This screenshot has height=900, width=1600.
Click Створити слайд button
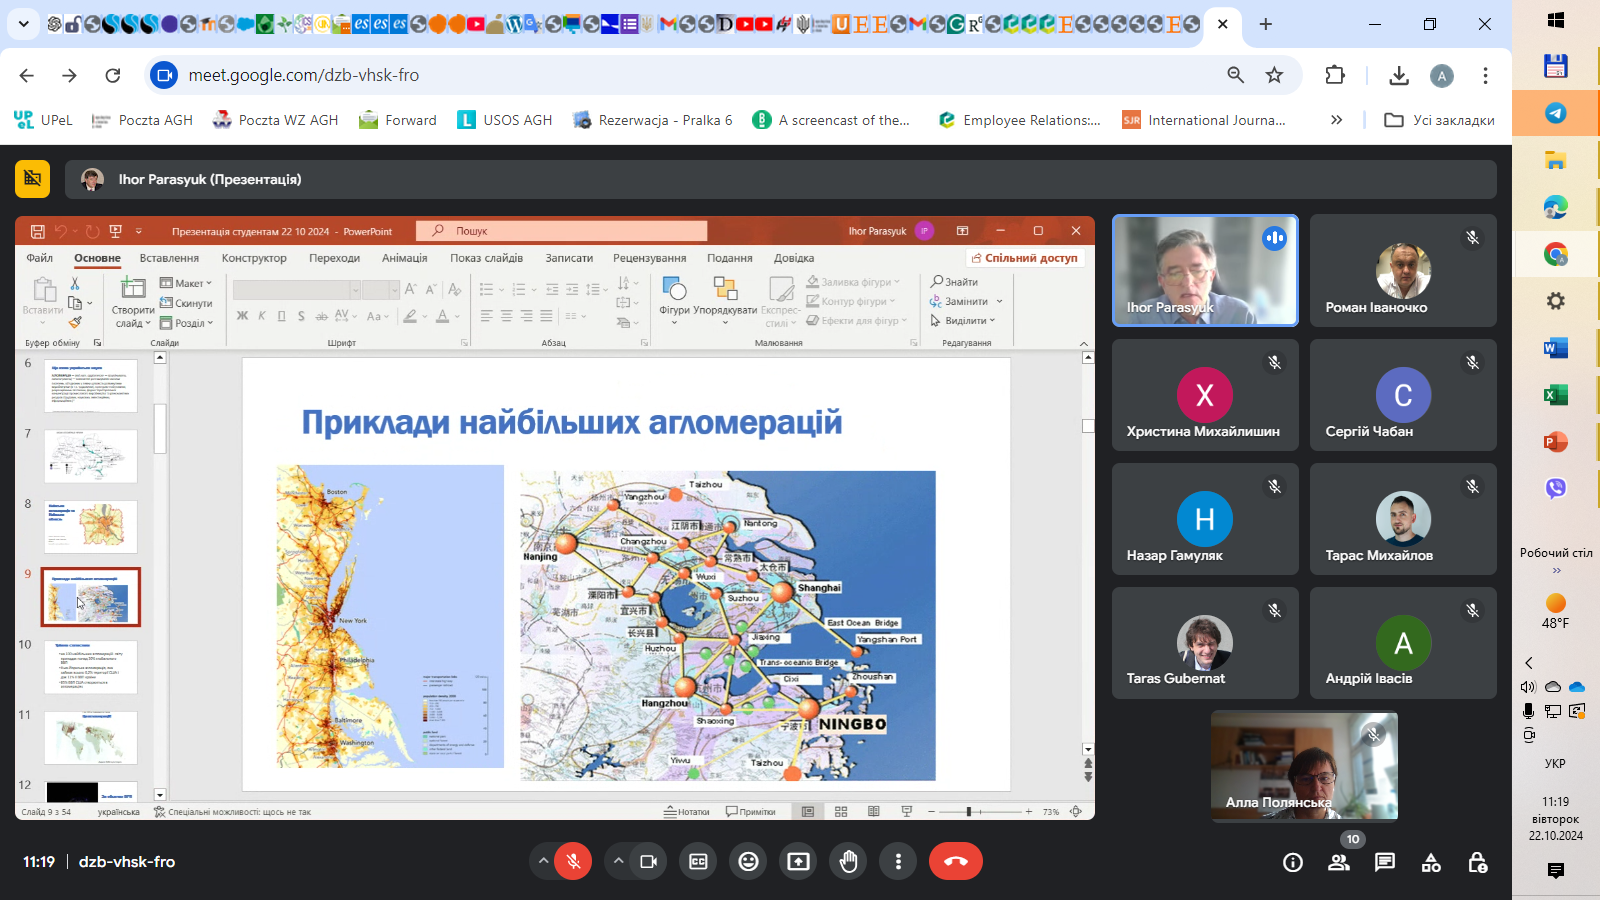coord(133,302)
